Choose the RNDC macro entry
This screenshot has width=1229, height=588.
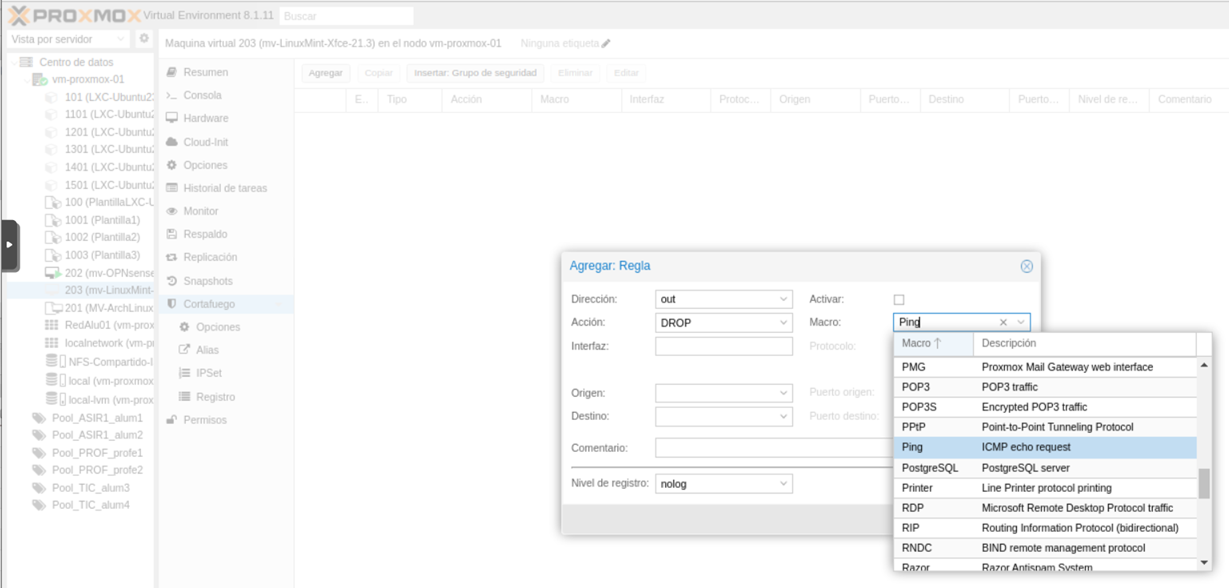click(1045, 548)
